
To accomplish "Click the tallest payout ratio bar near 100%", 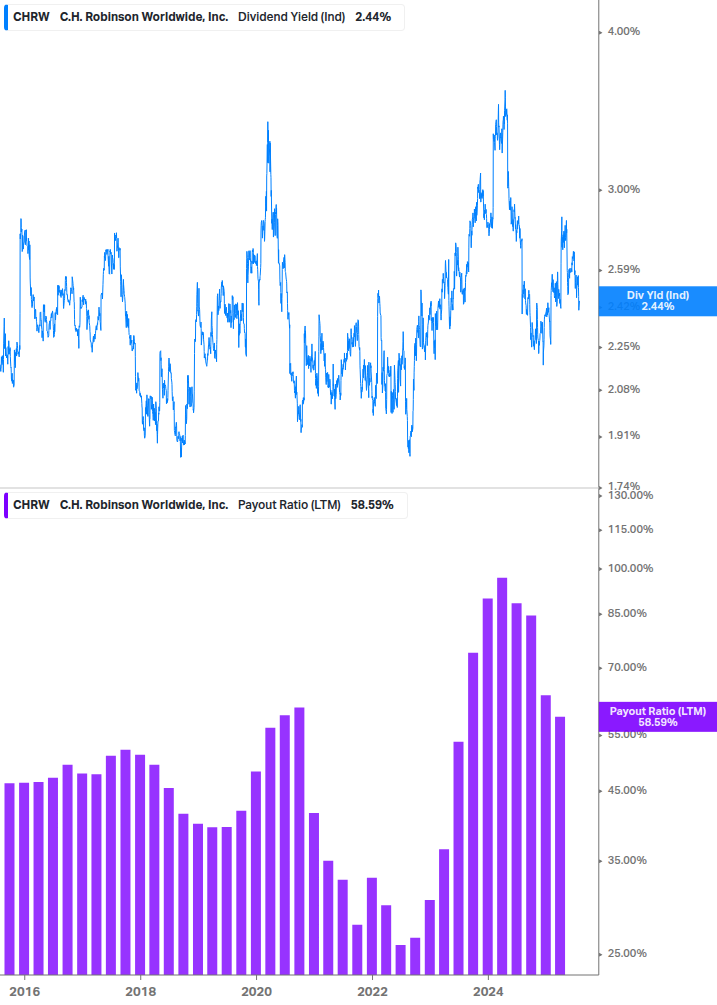I will click(x=502, y=776).
